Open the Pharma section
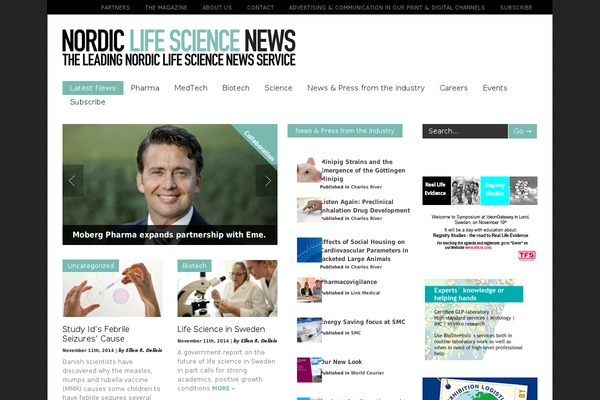Viewport: 600px width, 400px height. point(145,88)
